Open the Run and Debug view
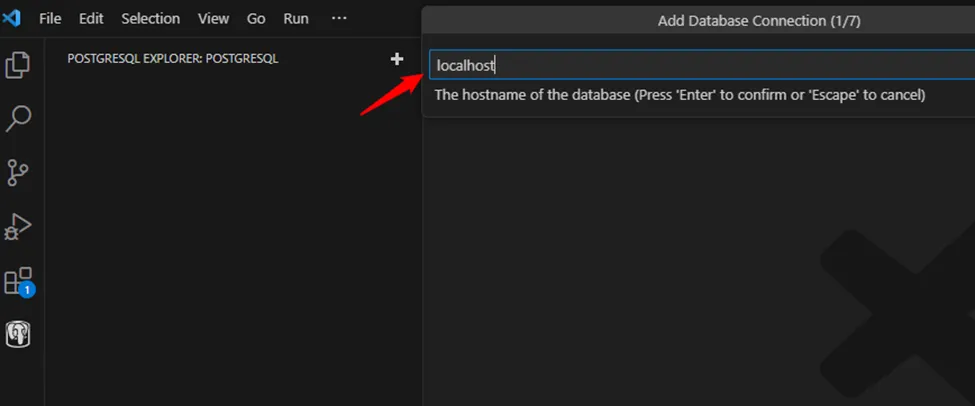Image resolution: width=975 pixels, height=406 pixels. click(x=18, y=226)
